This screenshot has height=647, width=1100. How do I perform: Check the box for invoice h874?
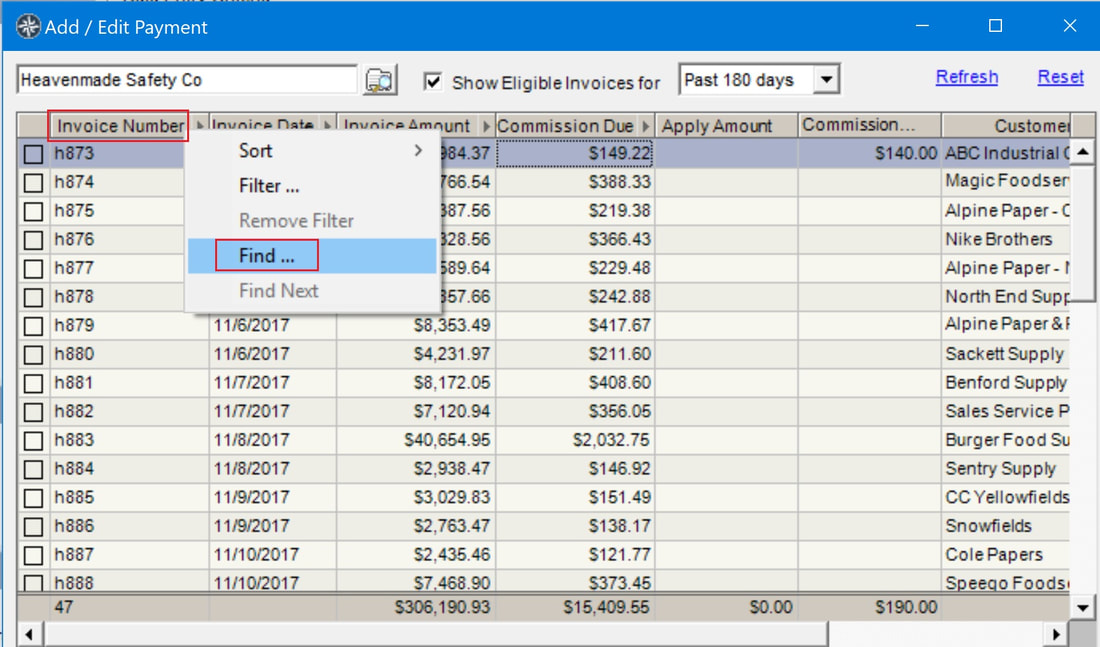click(x=33, y=182)
